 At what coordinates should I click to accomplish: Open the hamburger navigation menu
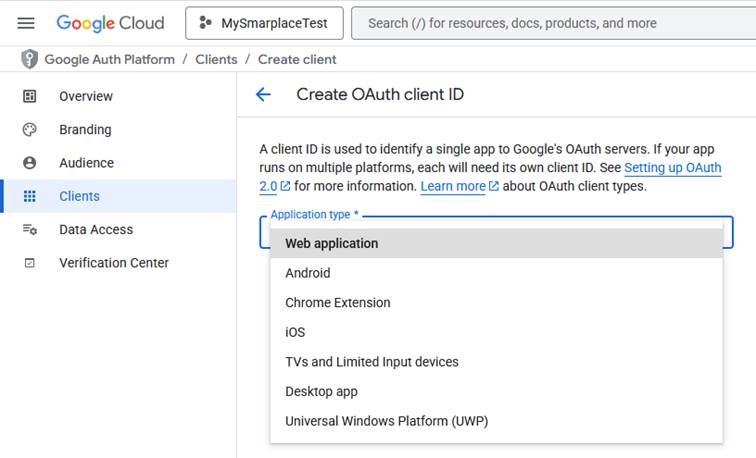tap(26, 23)
